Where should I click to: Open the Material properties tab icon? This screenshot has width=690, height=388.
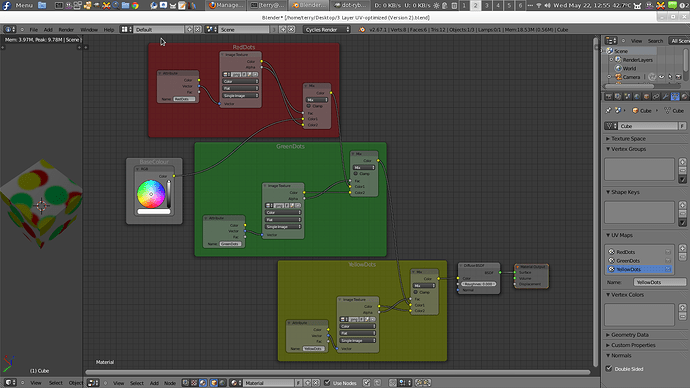coord(684,96)
